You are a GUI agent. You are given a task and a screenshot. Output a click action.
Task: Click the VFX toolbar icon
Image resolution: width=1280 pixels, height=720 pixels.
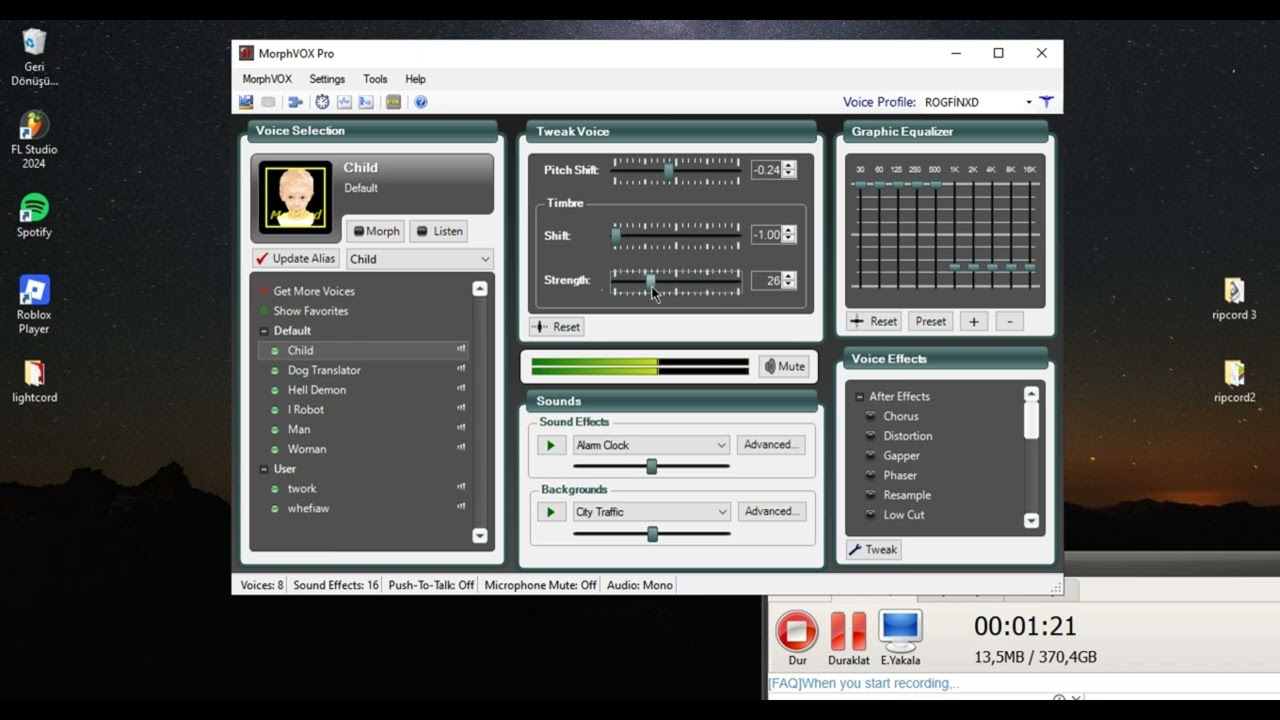[394, 102]
